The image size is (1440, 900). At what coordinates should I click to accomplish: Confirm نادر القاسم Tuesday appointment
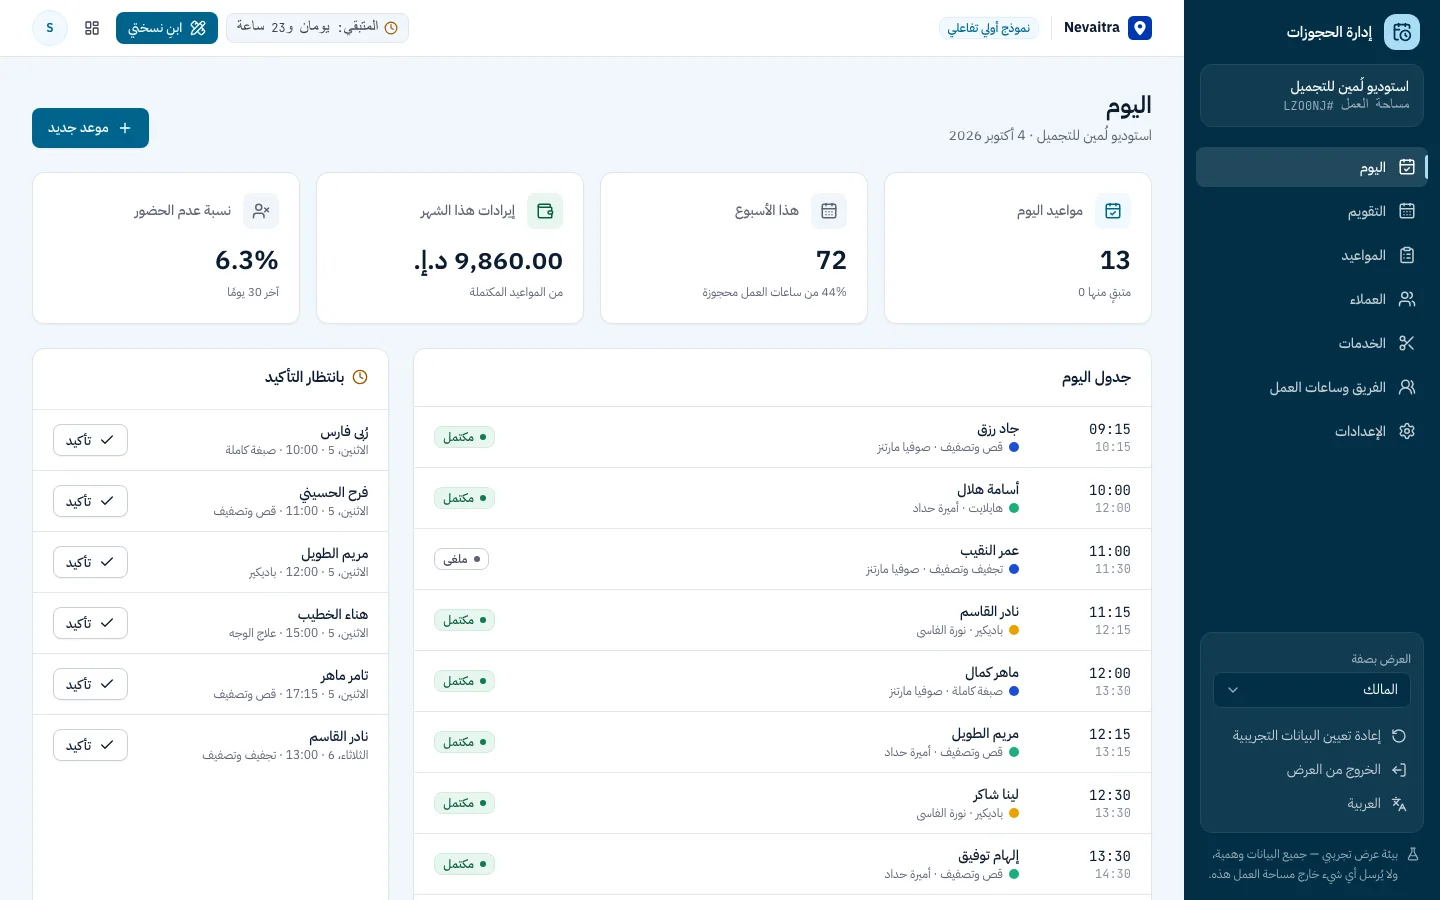[90, 745]
